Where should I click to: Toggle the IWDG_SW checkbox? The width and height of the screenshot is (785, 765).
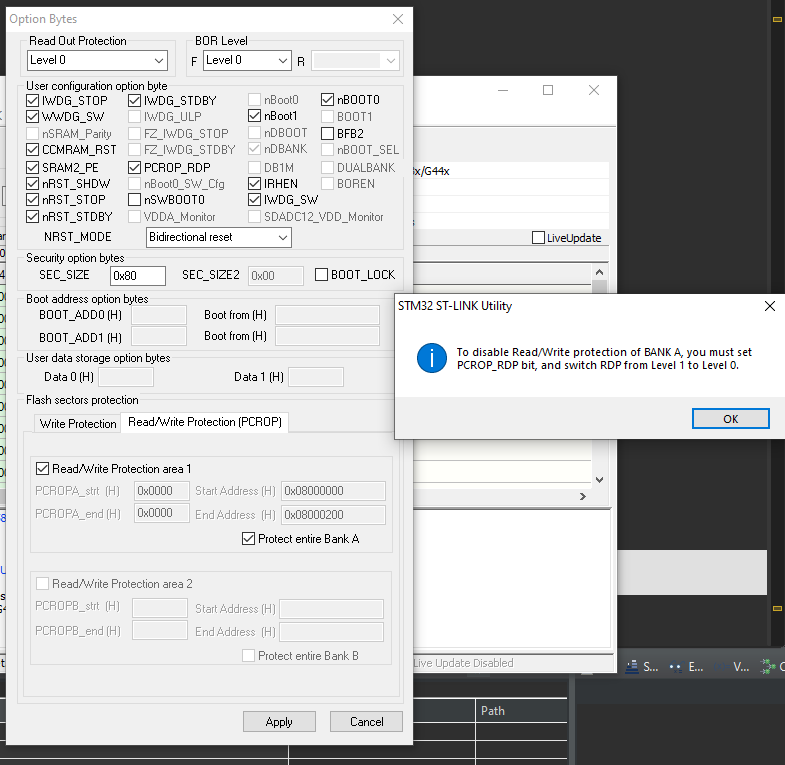click(x=254, y=200)
